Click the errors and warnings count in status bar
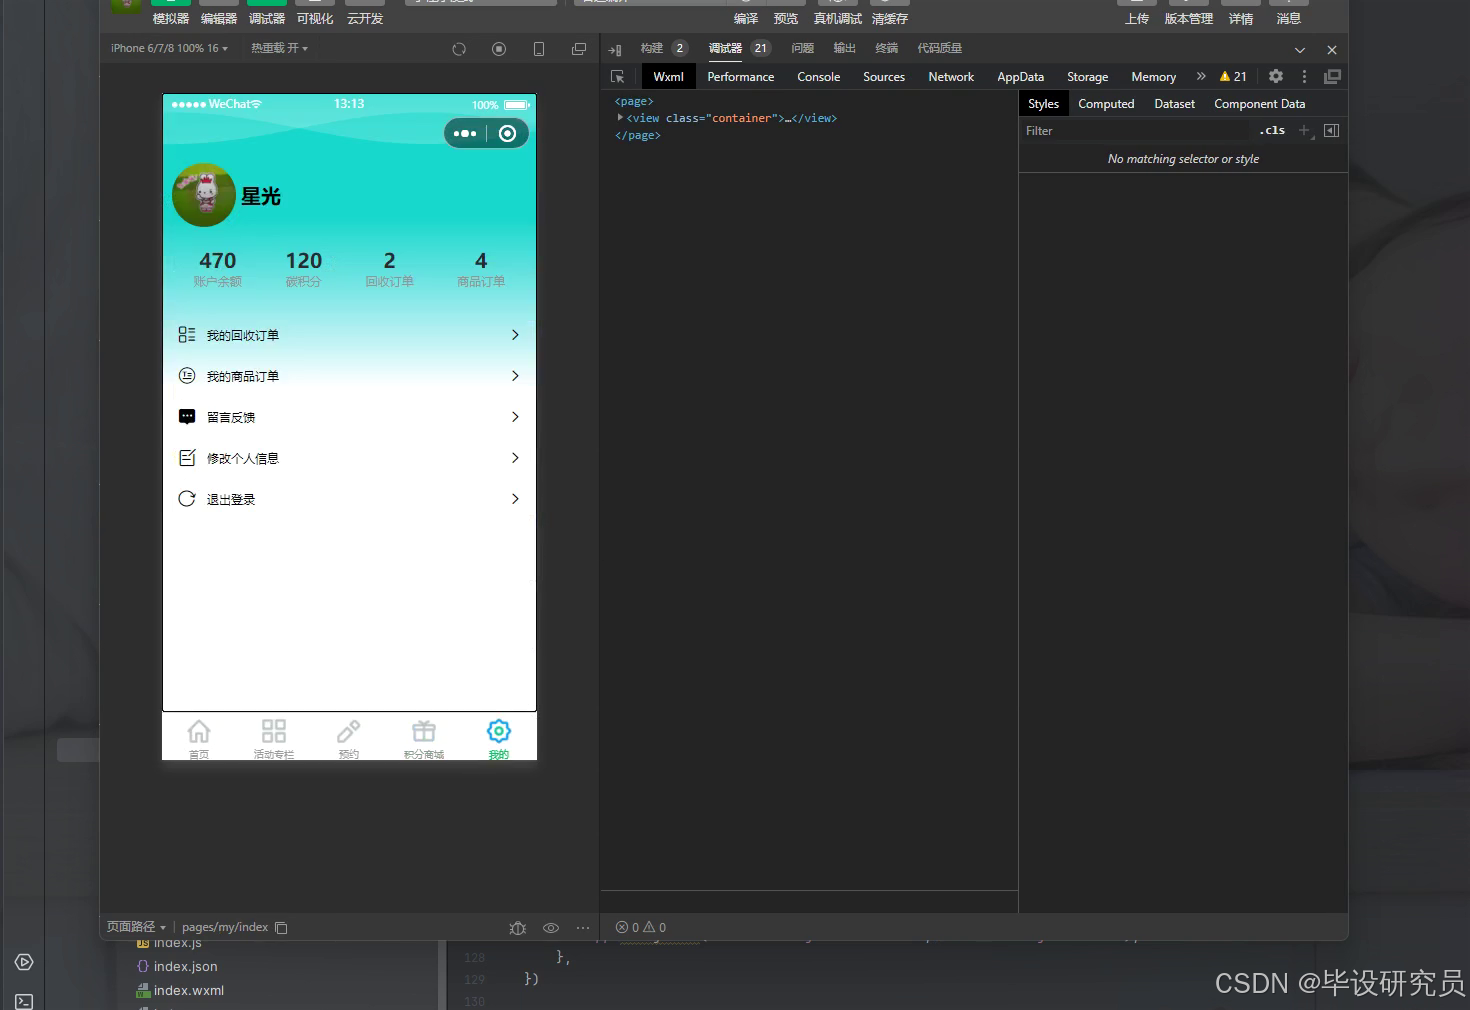Screen dimensions: 1470x1010 (x=641, y=928)
